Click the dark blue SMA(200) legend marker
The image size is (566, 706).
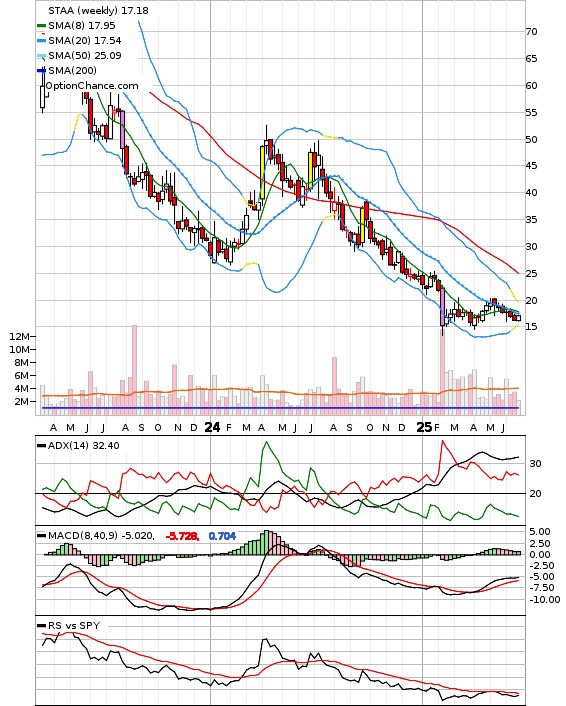click(41, 71)
